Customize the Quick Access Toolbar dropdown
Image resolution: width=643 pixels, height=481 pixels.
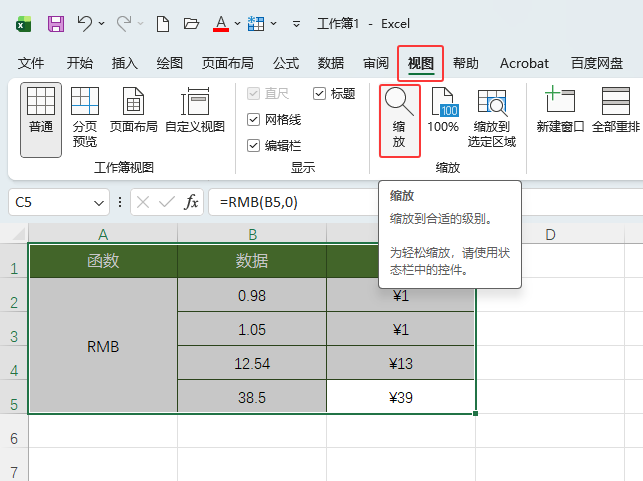(x=296, y=24)
